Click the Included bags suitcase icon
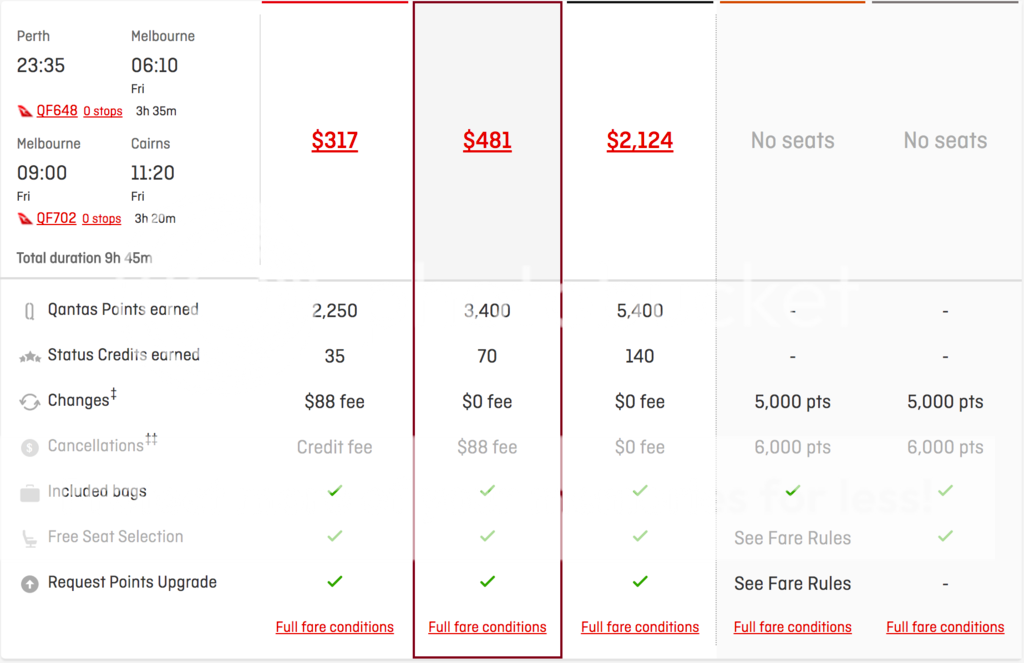Viewport: 1024px width, 663px height. pos(30,493)
